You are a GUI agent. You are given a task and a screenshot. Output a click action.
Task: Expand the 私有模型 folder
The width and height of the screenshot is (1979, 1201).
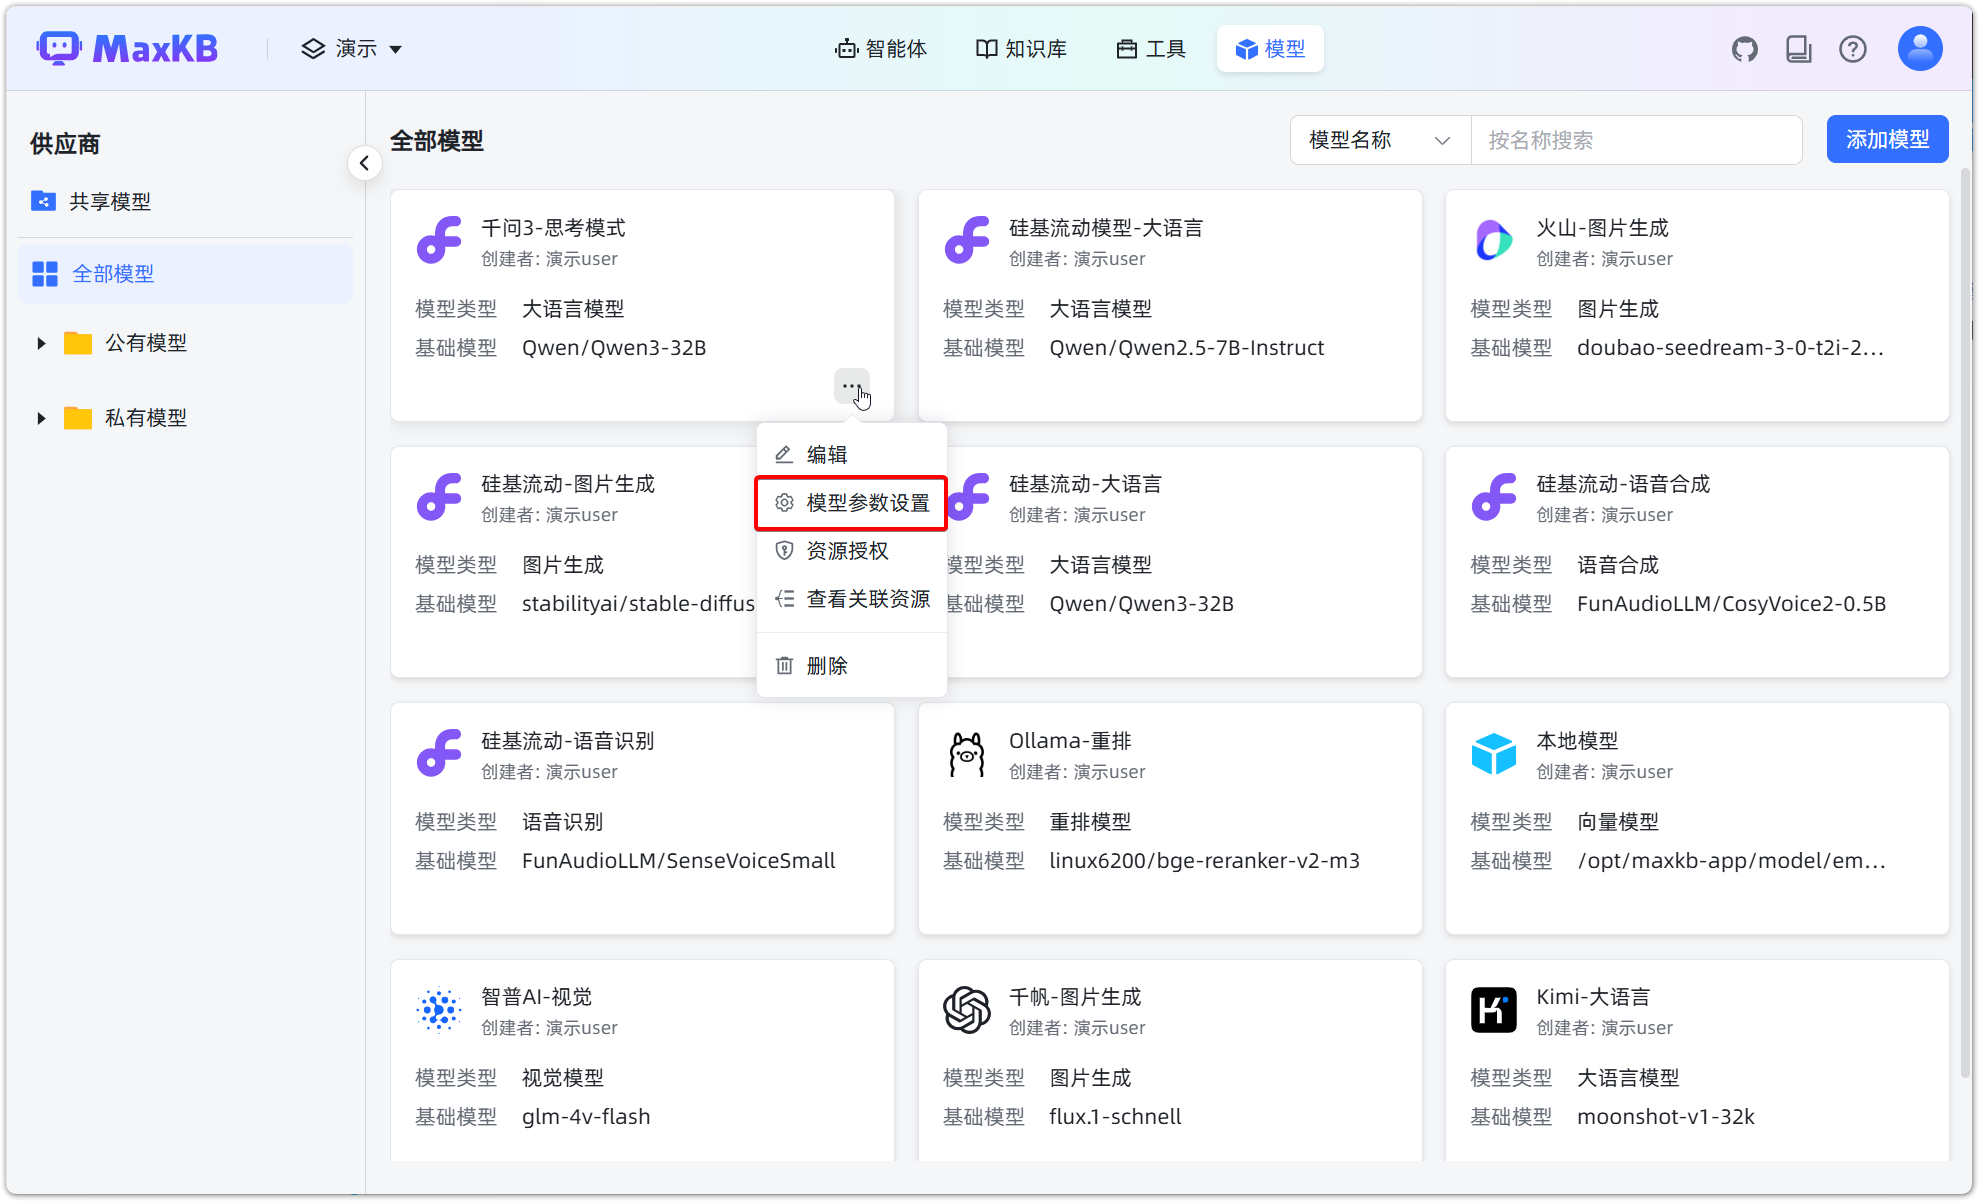point(41,417)
